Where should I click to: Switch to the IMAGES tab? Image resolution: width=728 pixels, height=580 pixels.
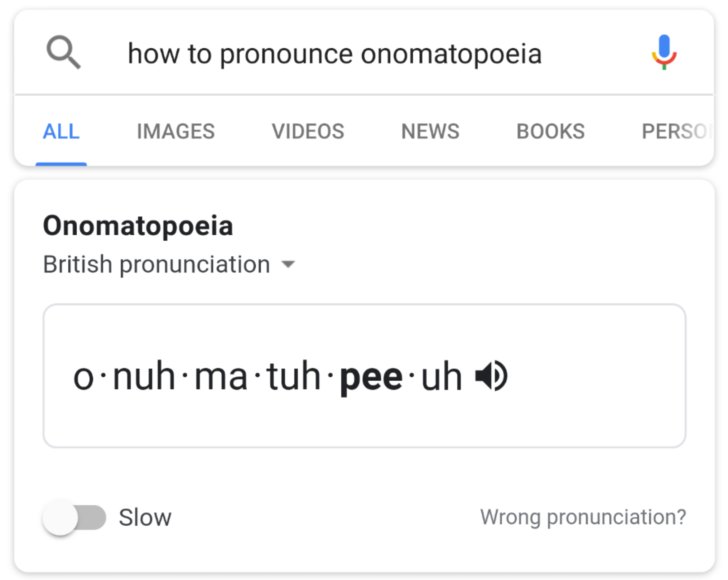[x=176, y=131]
